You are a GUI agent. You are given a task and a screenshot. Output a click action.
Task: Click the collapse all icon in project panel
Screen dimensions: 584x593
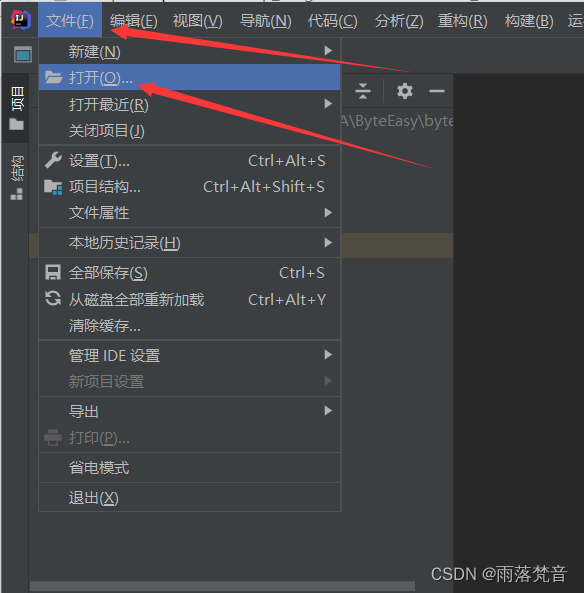point(363,91)
